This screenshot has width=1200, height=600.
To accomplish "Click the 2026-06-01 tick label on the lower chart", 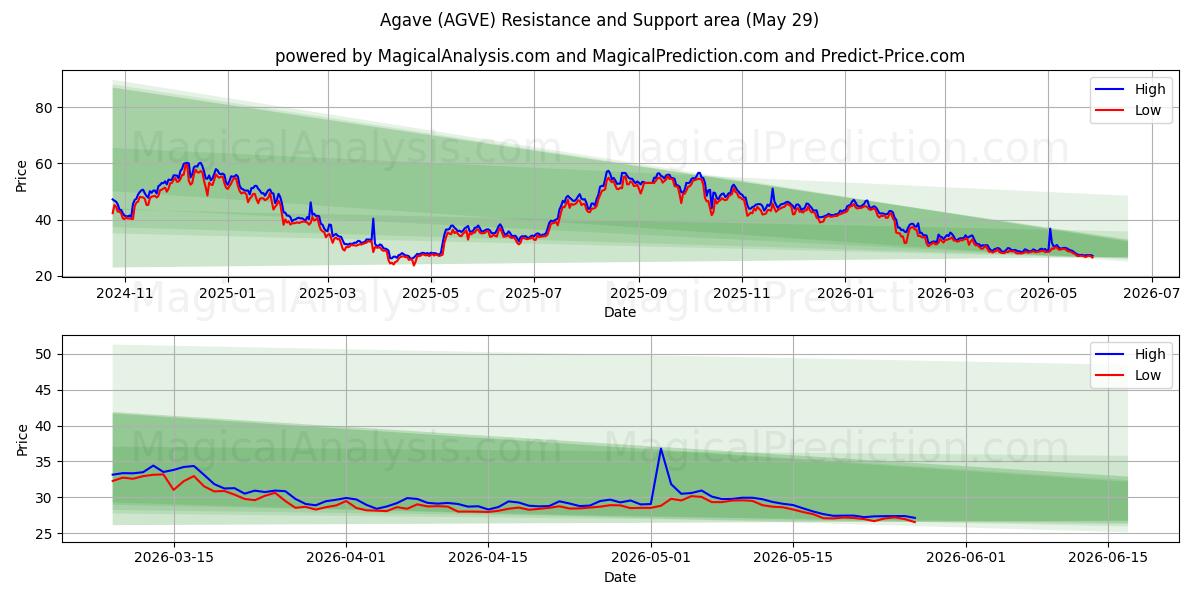I will coord(966,559).
